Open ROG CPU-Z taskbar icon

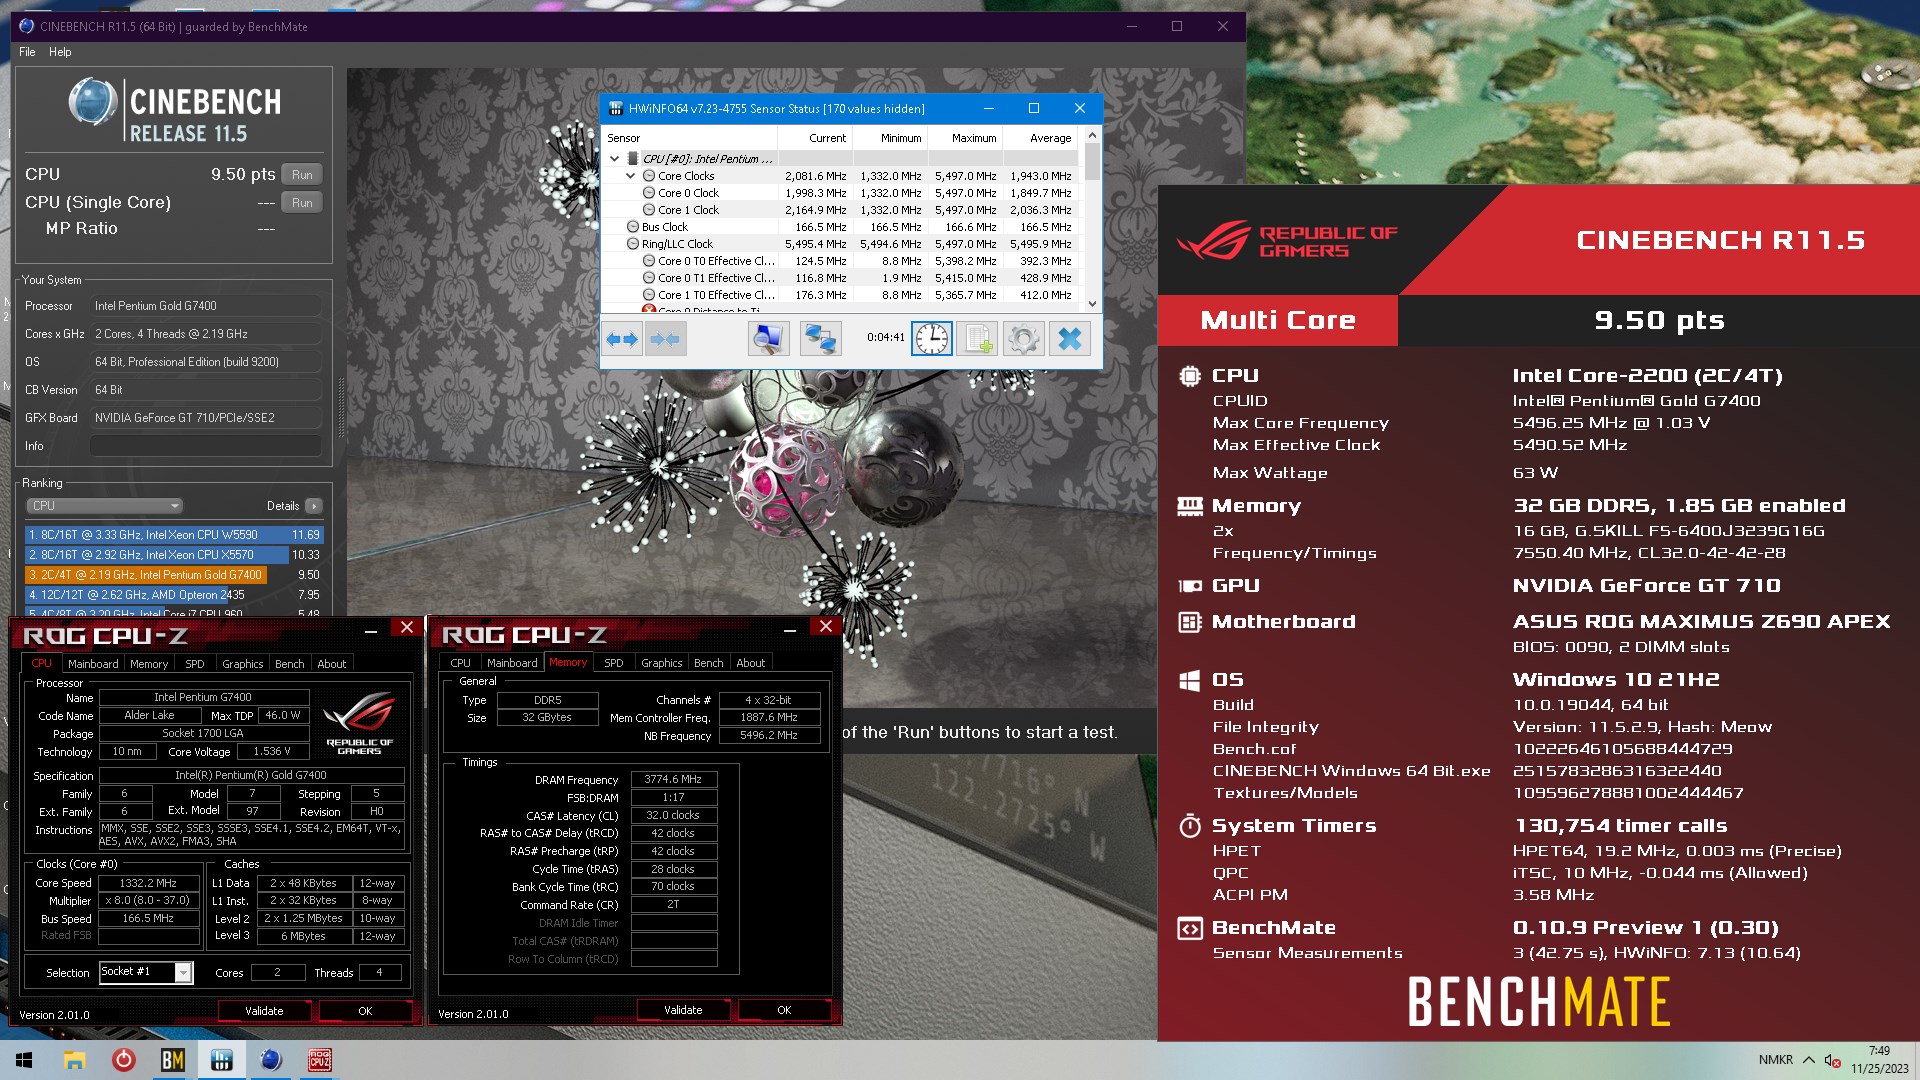tap(320, 1060)
